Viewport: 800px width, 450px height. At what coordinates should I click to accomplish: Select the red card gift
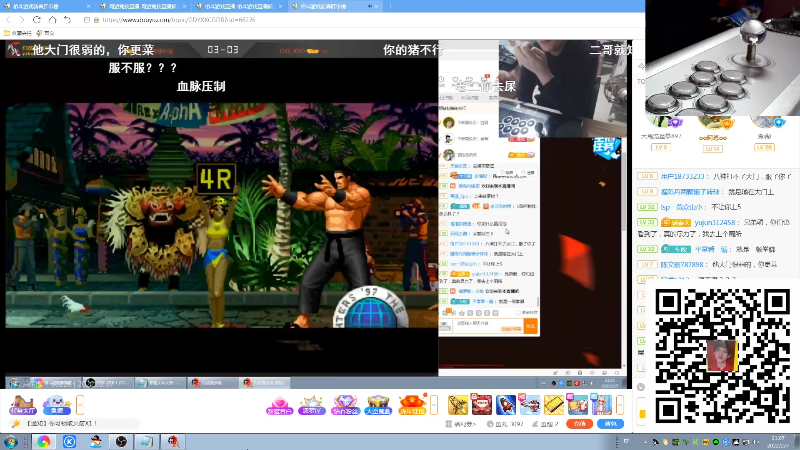[x=481, y=405]
